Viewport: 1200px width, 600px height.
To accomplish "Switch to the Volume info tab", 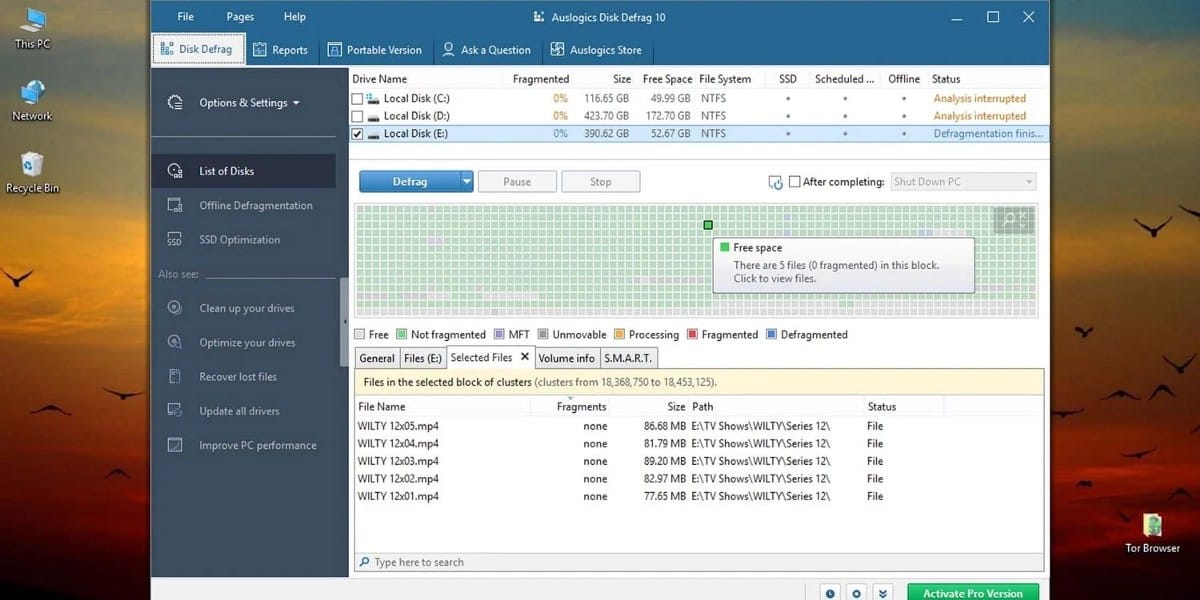I will click(x=566, y=358).
